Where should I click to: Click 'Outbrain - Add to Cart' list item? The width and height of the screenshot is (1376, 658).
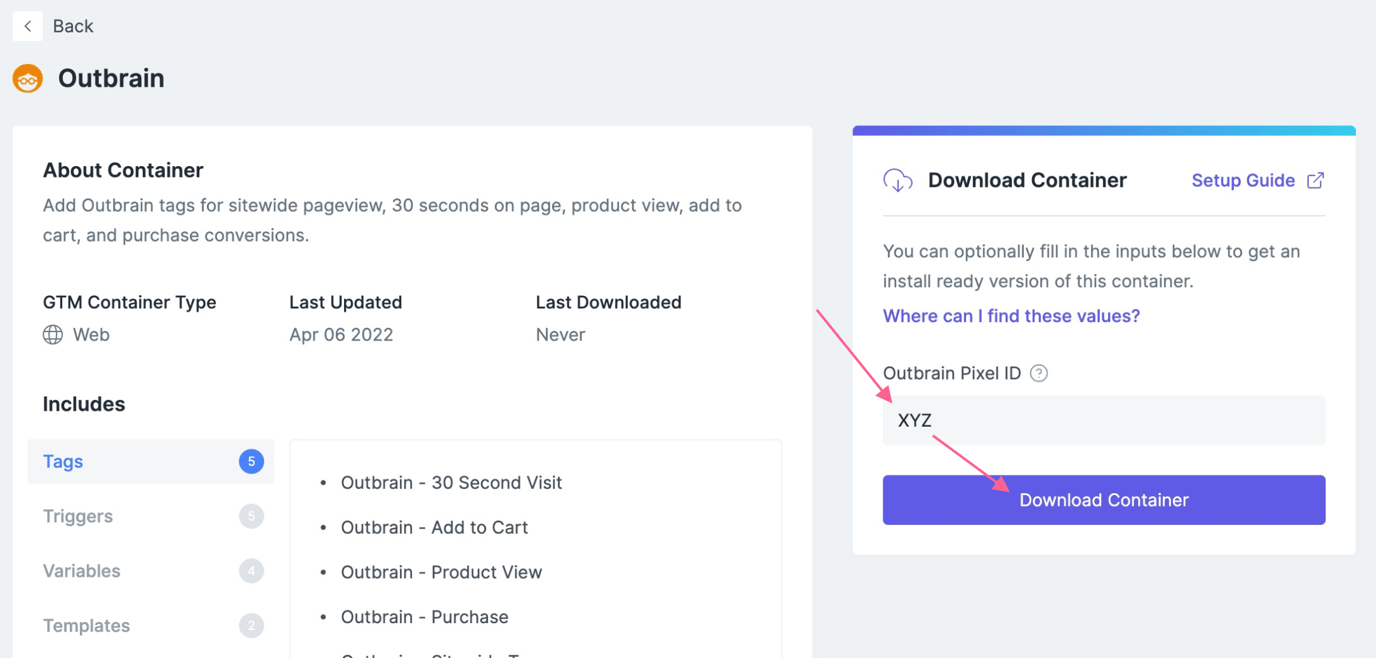434,528
